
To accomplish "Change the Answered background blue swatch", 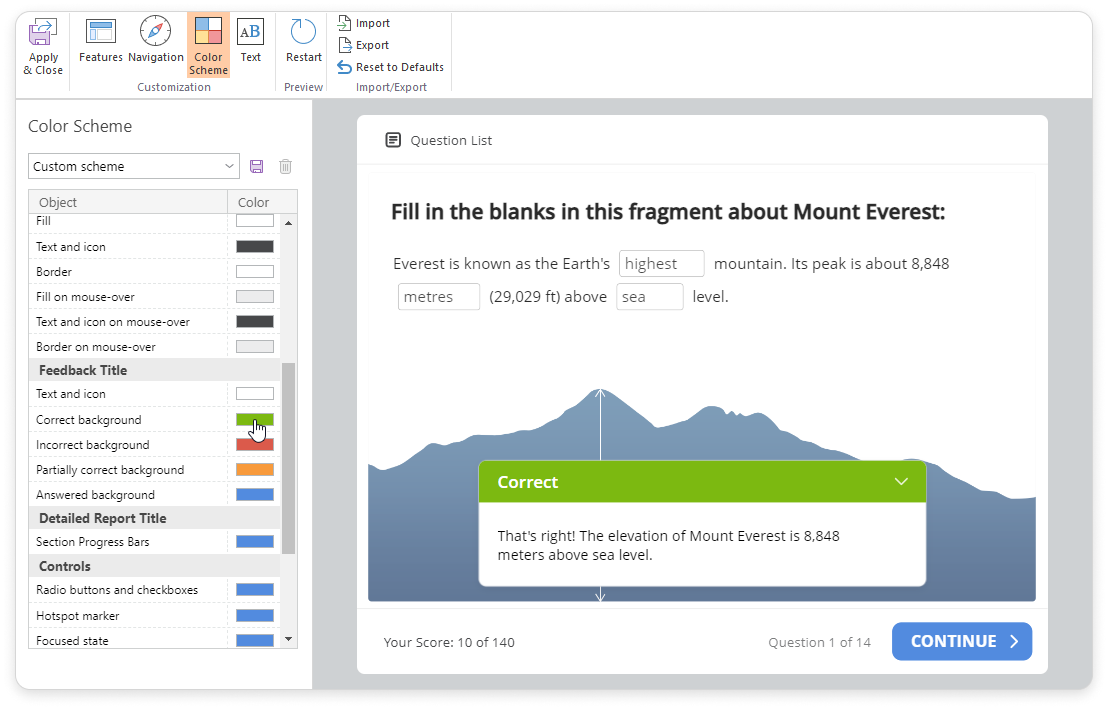I will click(x=254, y=495).
